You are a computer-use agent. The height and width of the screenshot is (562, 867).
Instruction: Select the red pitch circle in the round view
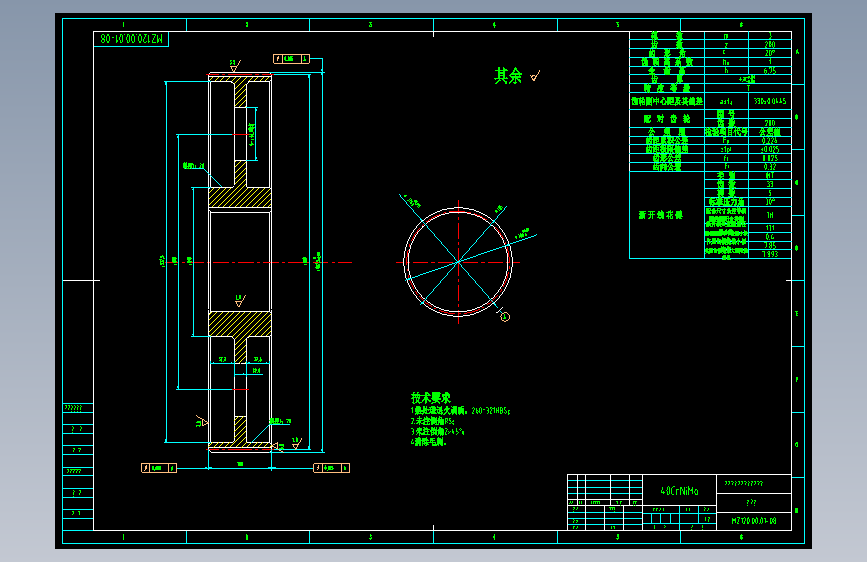458,262
